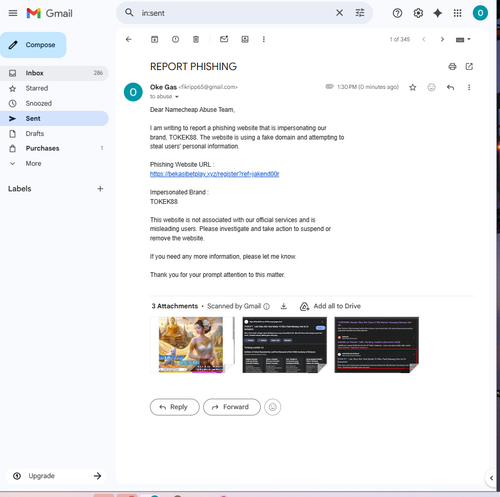Open the Snoozed folder

54,103
